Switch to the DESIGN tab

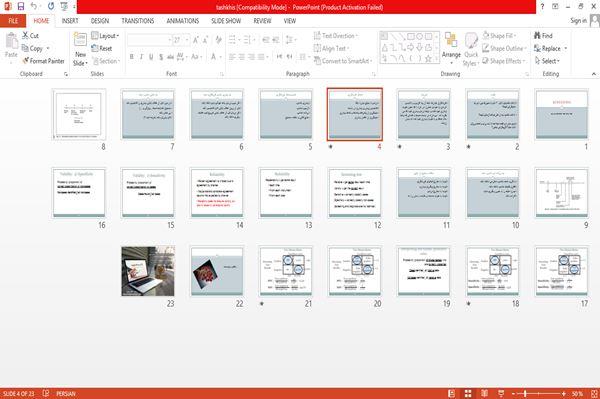100,21
